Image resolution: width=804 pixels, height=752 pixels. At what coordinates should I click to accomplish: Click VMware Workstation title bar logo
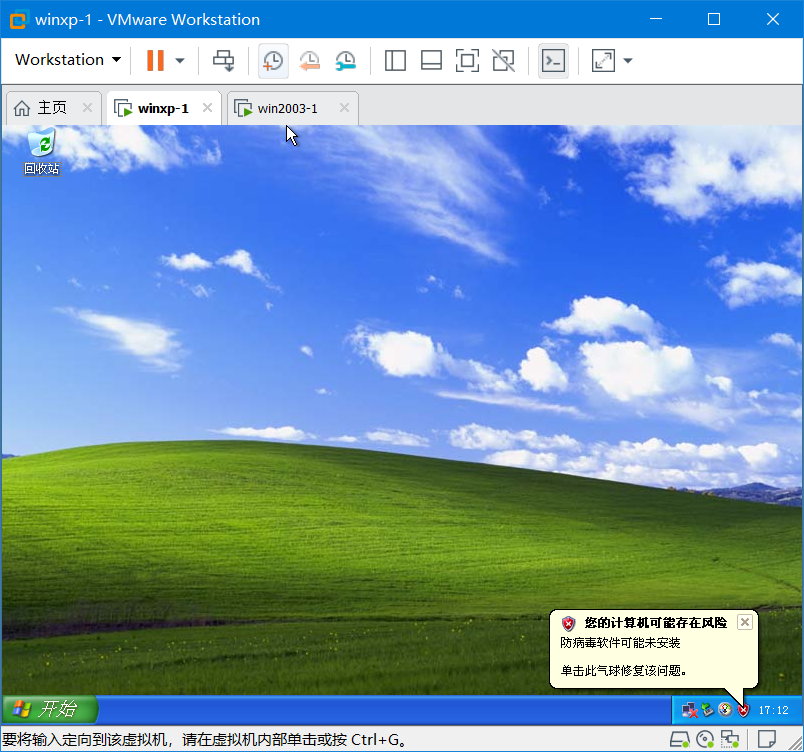[x=18, y=20]
